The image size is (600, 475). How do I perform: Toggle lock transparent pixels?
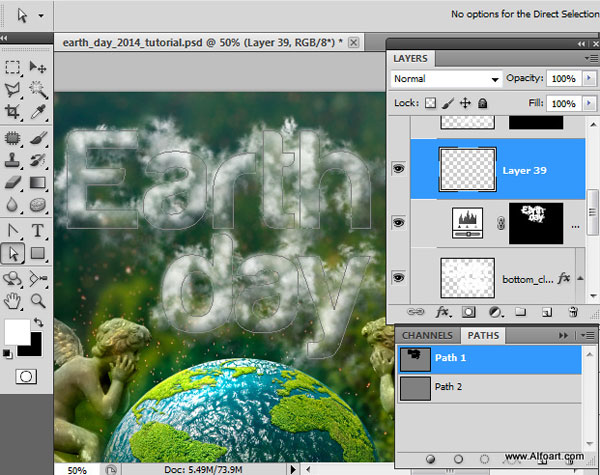click(430, 103)
